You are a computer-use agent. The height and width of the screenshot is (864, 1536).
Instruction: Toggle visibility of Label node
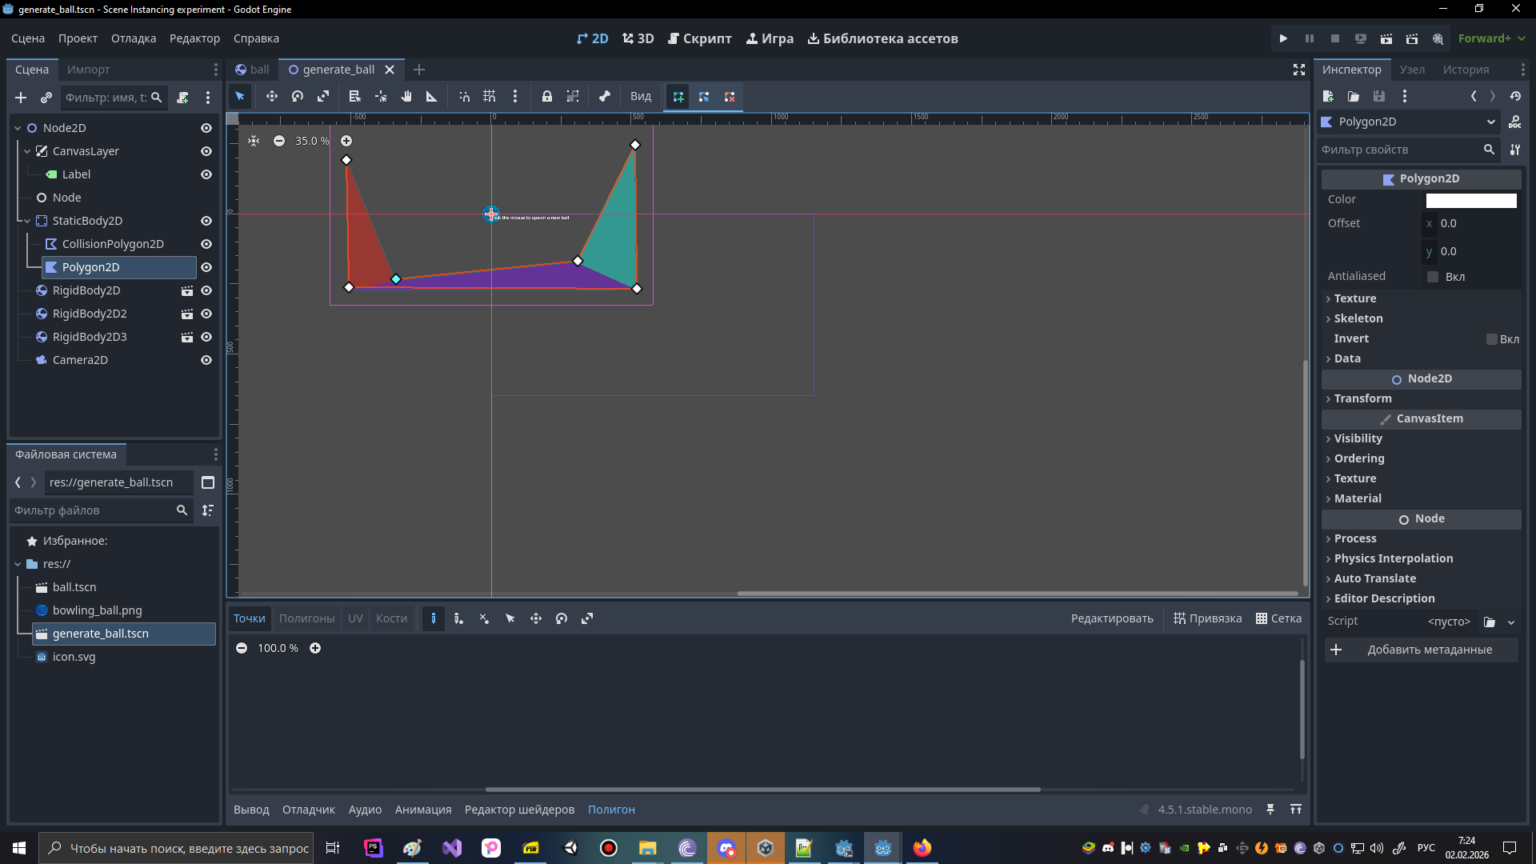point(206,174)
